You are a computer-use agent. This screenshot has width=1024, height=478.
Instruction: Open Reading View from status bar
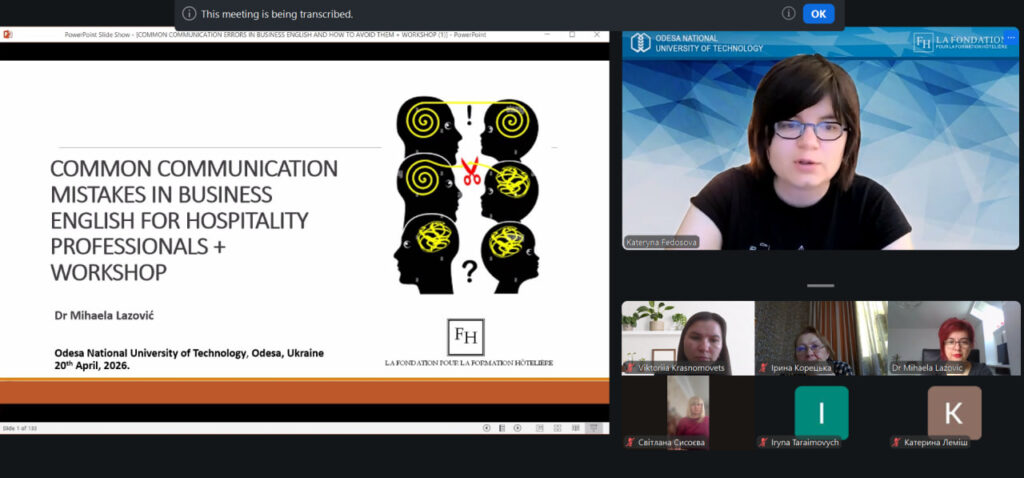574,428
